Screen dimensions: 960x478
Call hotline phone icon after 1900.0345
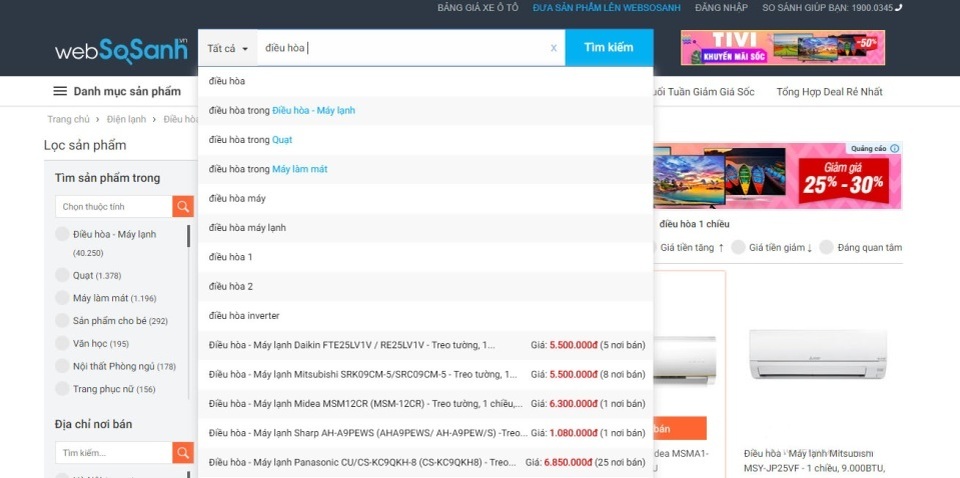pyautogui.click(x=898, y=7)
